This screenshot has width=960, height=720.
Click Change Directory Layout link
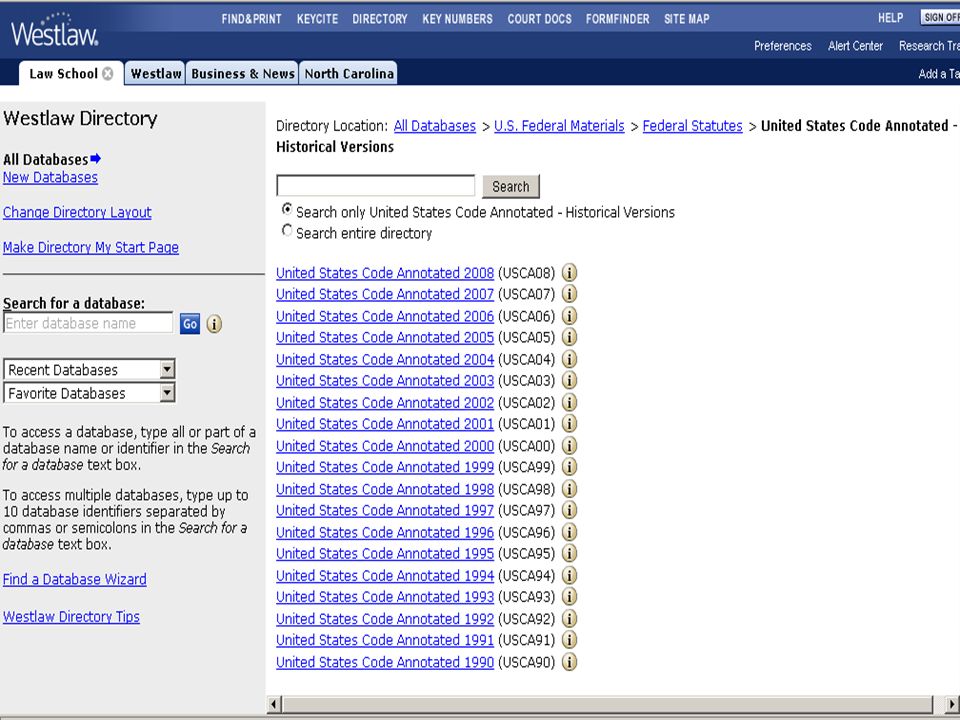[77, 212]
